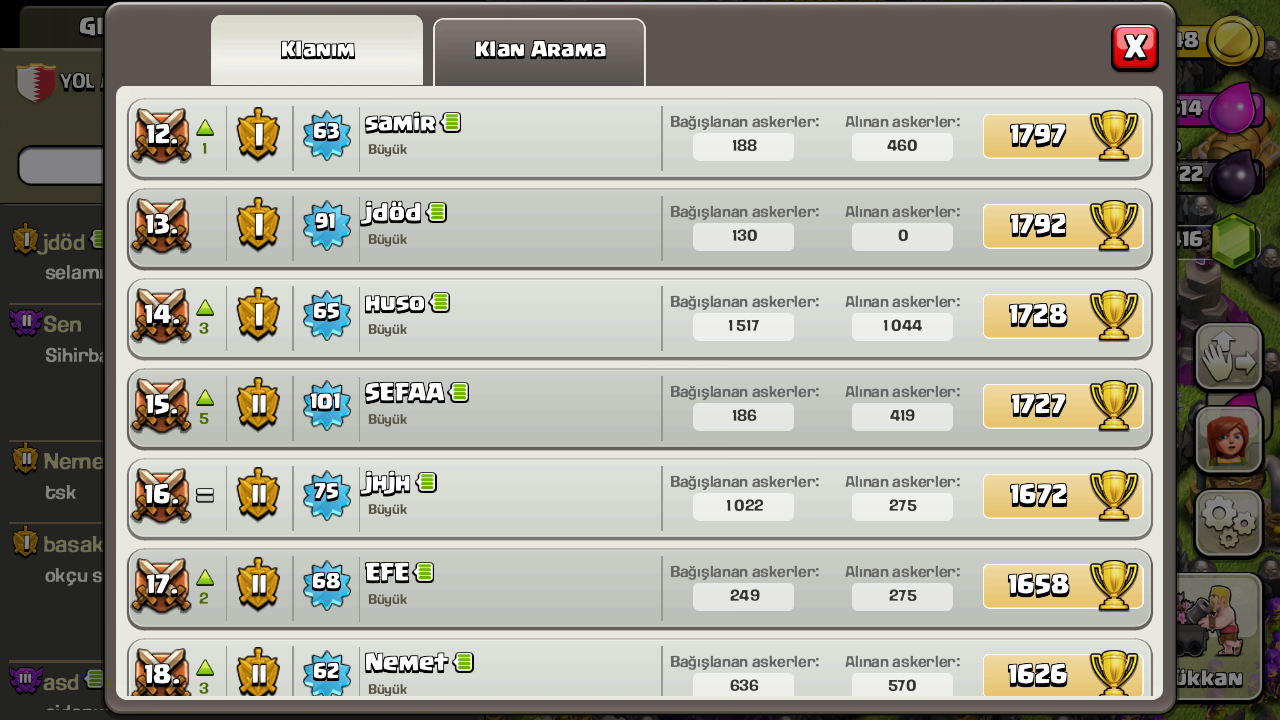Tap the league shield beside SEFAA
Image resolution: width=1280 pixels, height=720 pixels.
pos(258,404)
